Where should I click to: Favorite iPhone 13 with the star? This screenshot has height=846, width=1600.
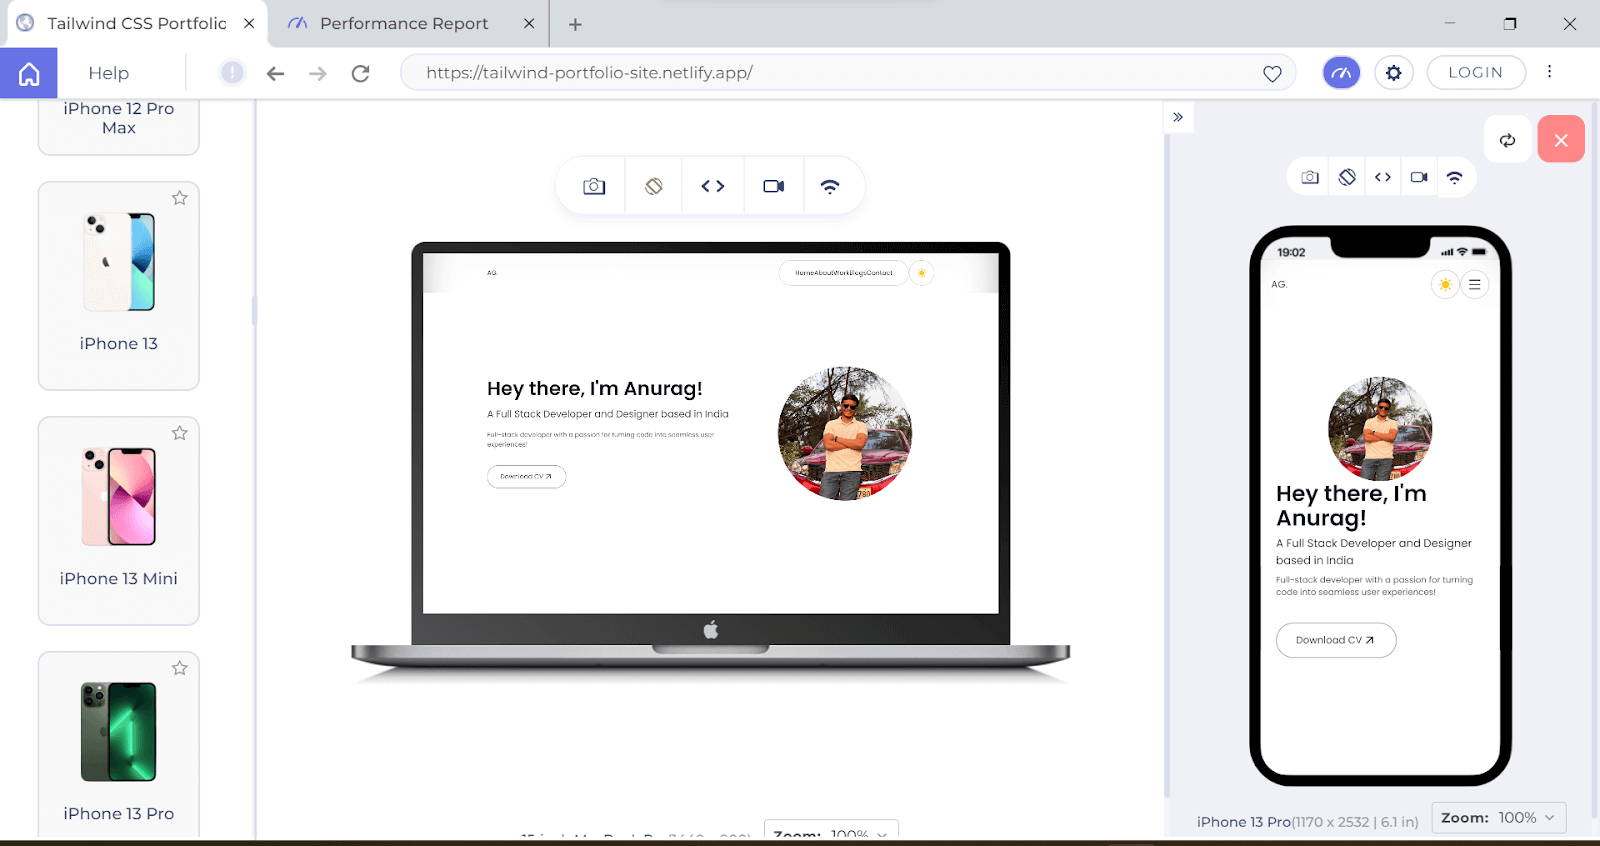(180, 198)
